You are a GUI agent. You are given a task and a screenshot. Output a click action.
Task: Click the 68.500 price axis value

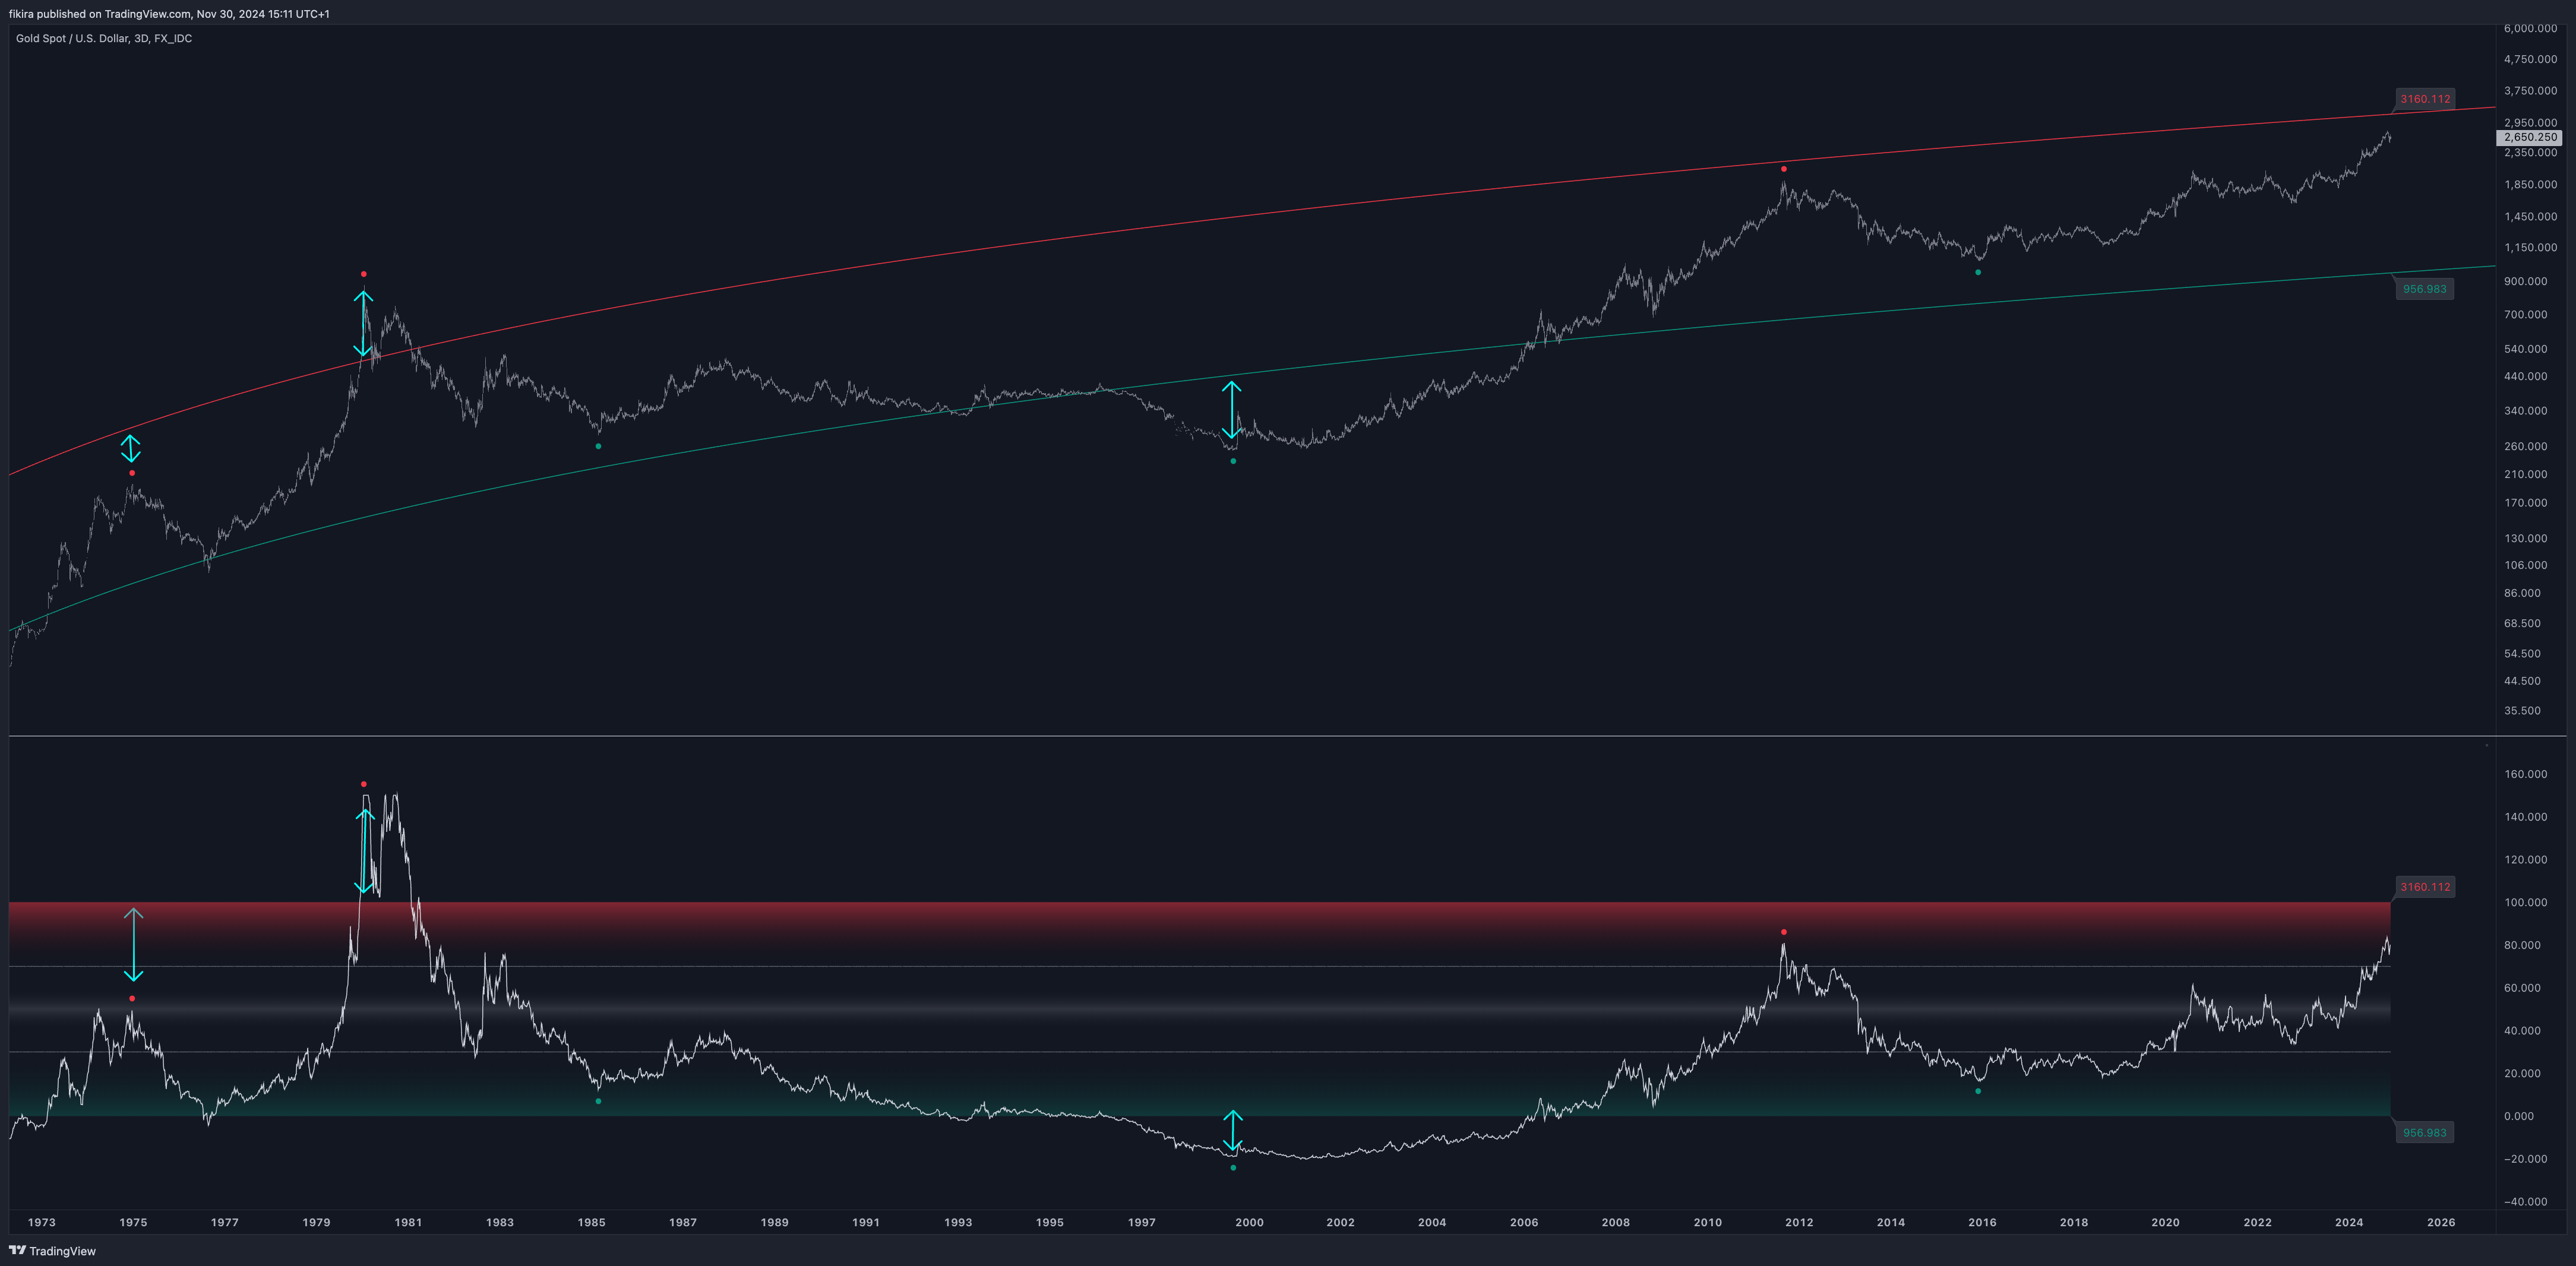pyautogui.click(x=2522, y=624)
